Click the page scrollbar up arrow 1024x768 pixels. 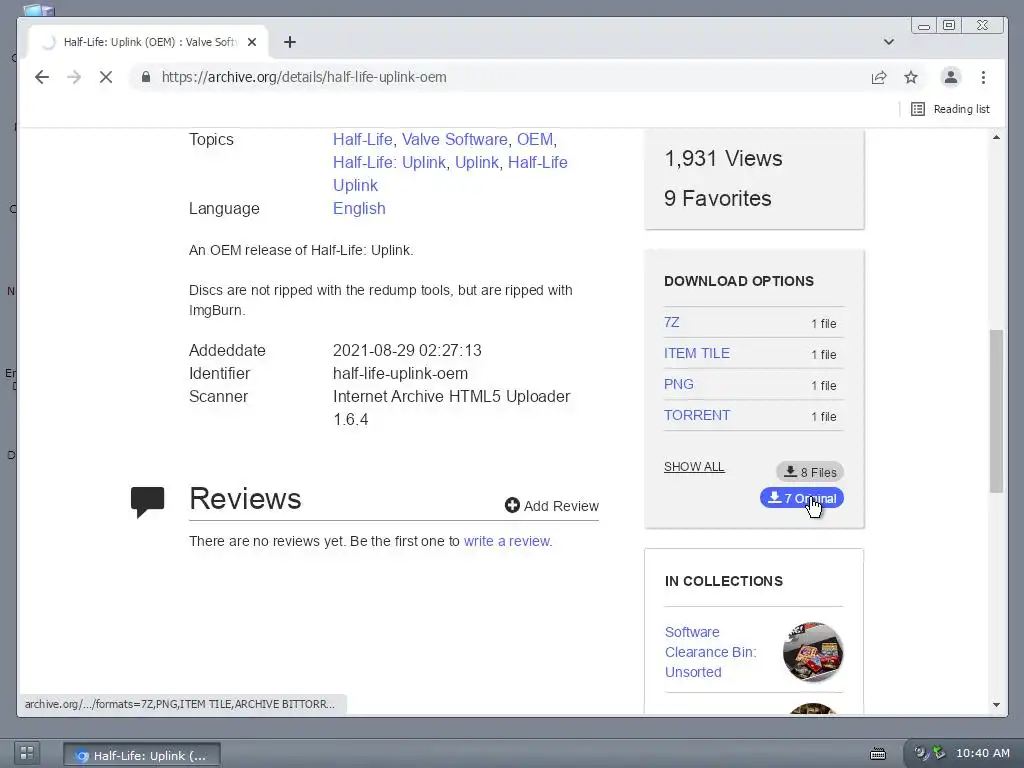[x=996, y=137]
